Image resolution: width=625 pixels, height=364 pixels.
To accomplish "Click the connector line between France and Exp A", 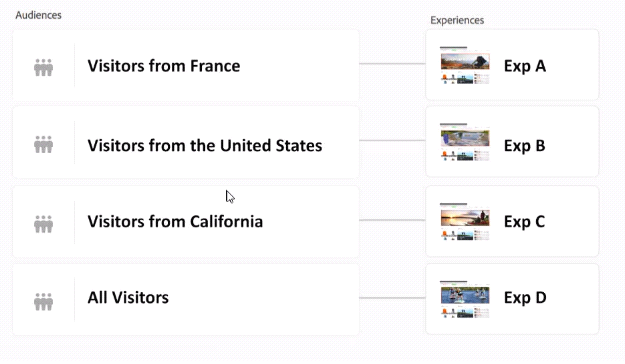I will coord(392,63).
